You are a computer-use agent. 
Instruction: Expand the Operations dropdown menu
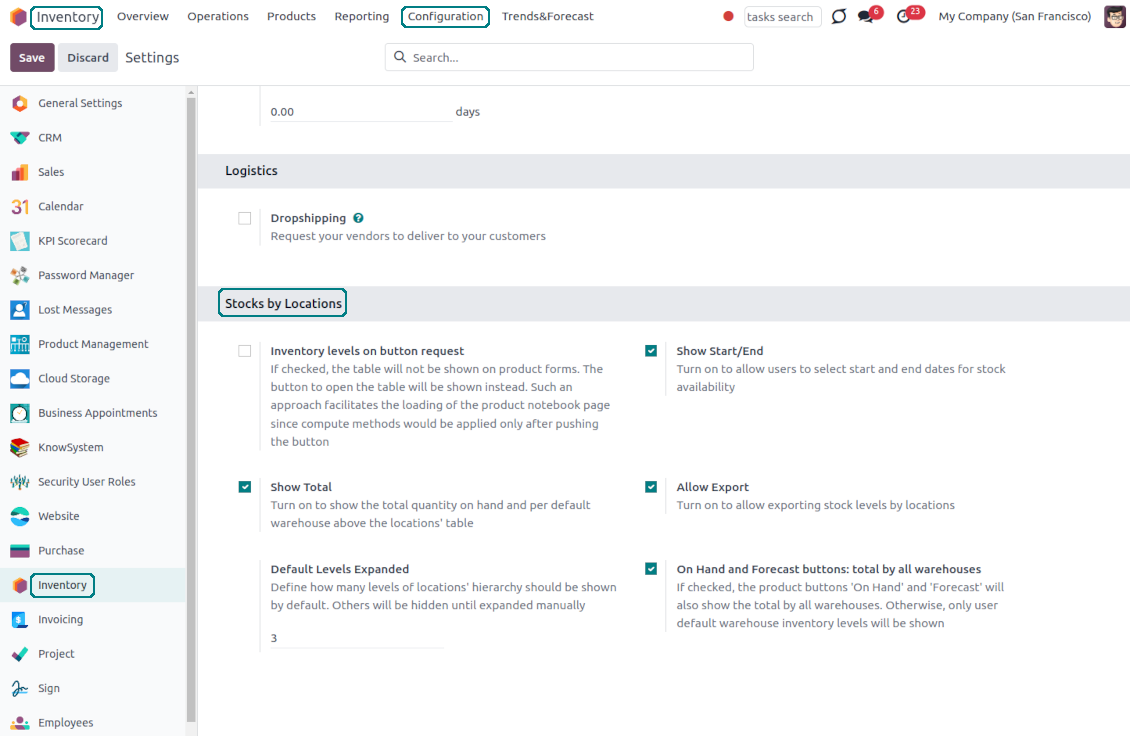218,17
